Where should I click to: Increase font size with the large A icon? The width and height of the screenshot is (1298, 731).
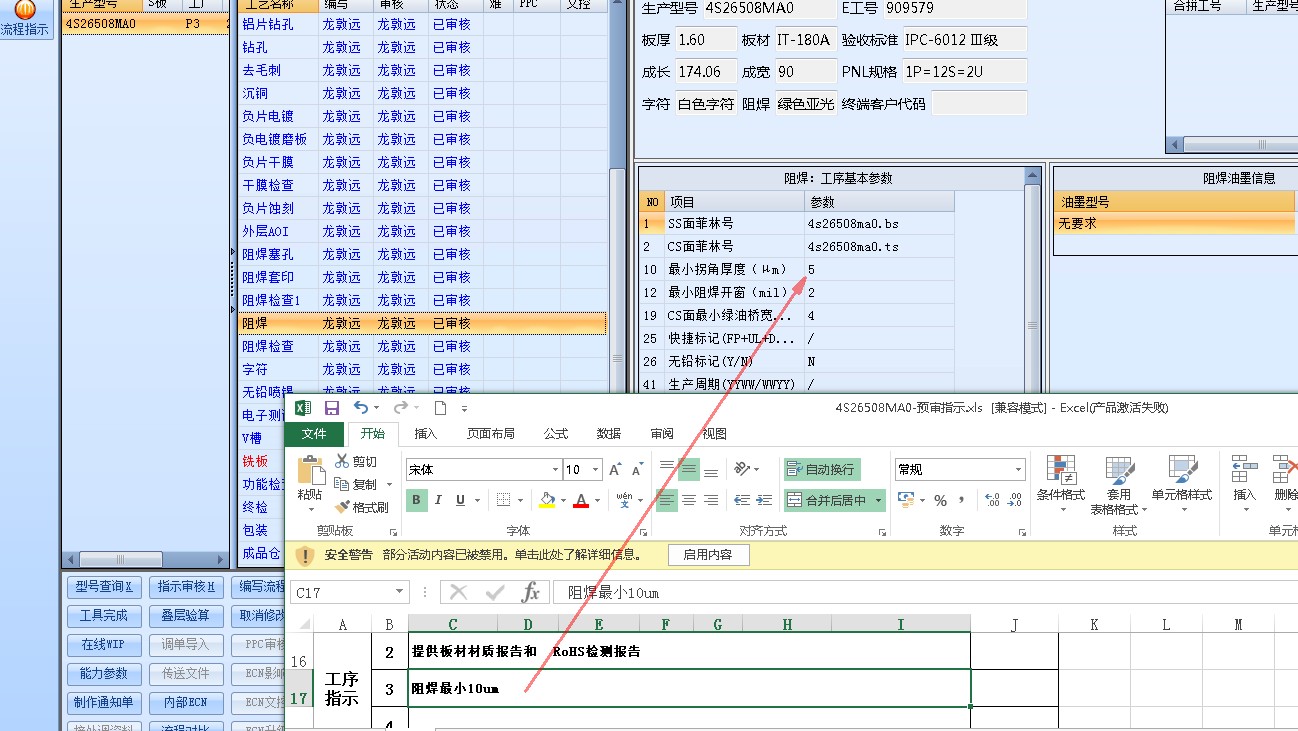click(x=615, y=469)
